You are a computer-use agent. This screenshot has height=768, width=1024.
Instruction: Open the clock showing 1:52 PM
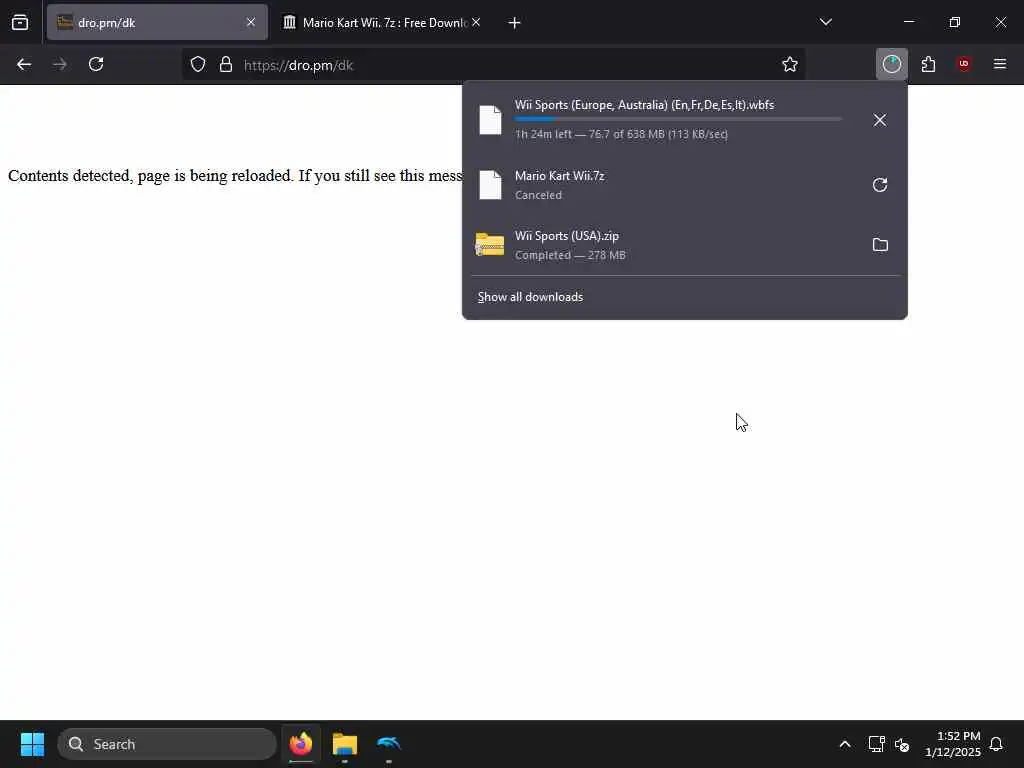pyautogui.click(x=953, y=744)
